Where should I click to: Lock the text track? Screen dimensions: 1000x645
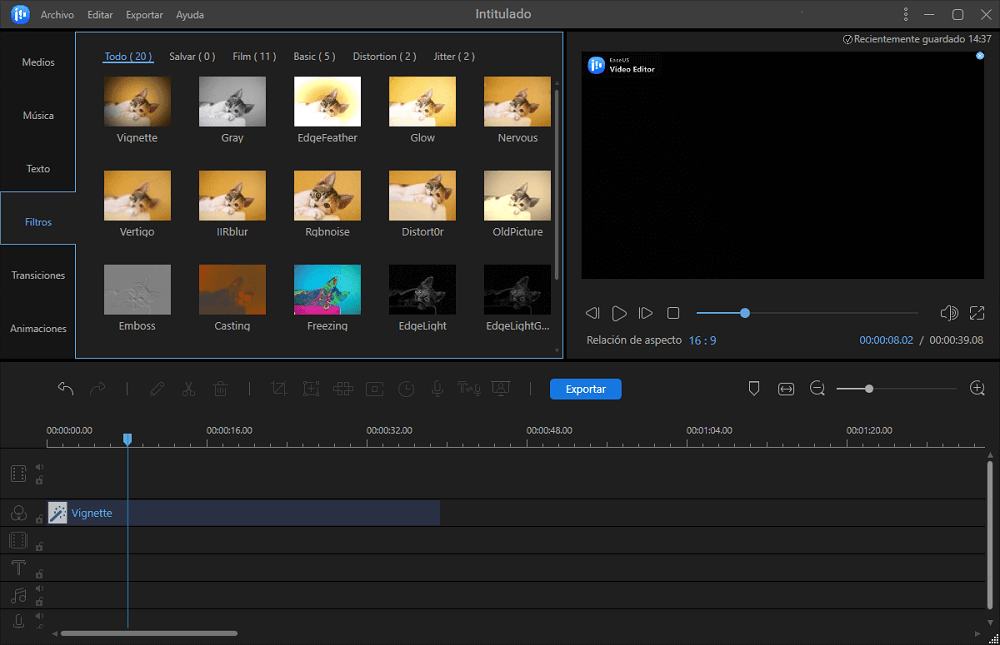pyautogui.click(x=40, y=574)
